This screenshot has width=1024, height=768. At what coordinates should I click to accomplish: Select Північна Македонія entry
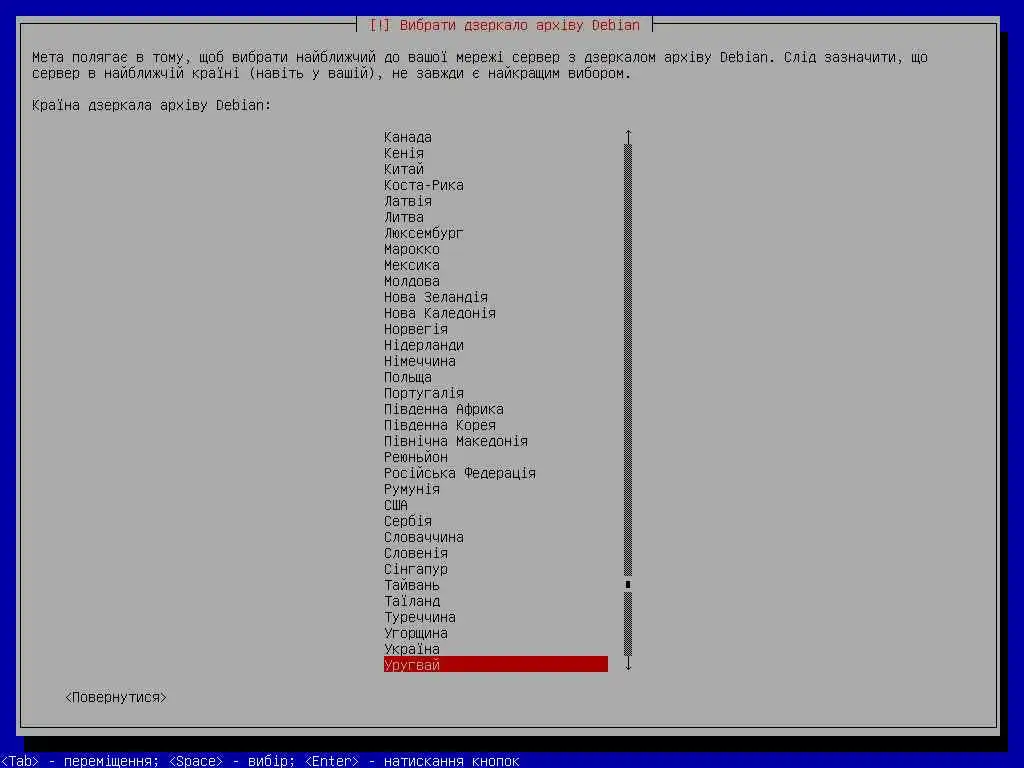(456, 441)
